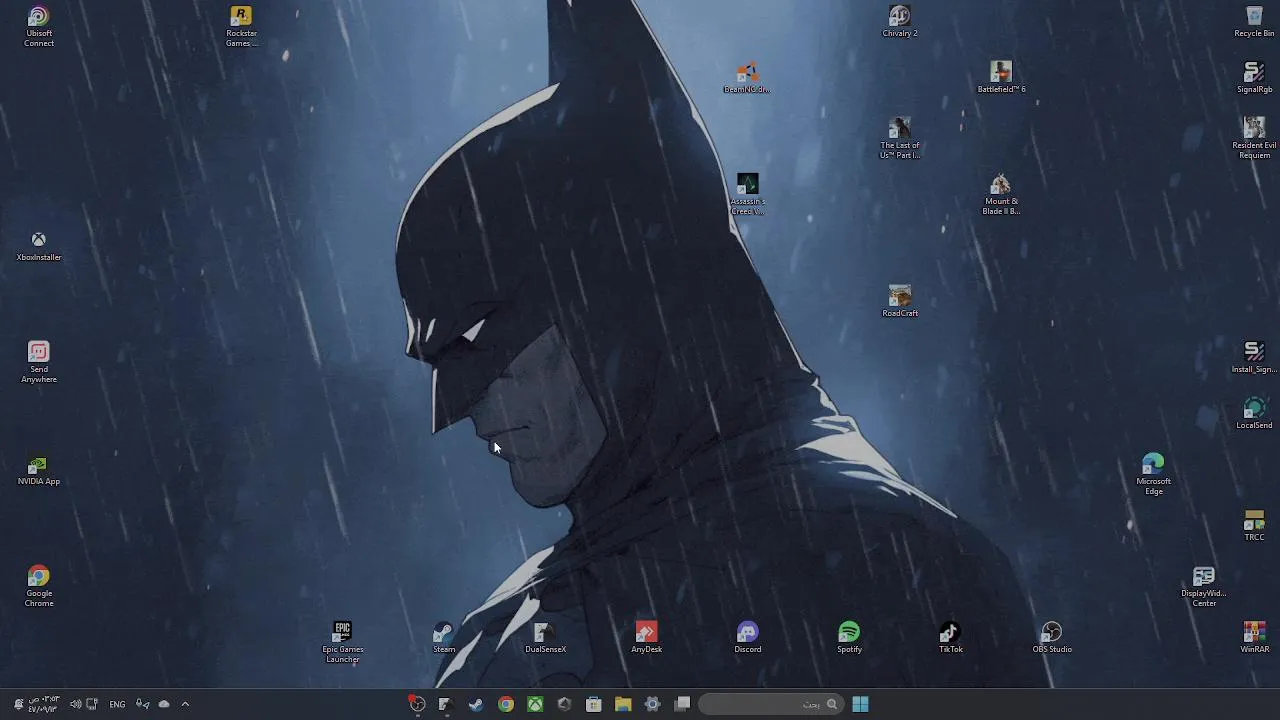
Task: Select the DualSenseX desktop icon
Action: tap(545, 638)
